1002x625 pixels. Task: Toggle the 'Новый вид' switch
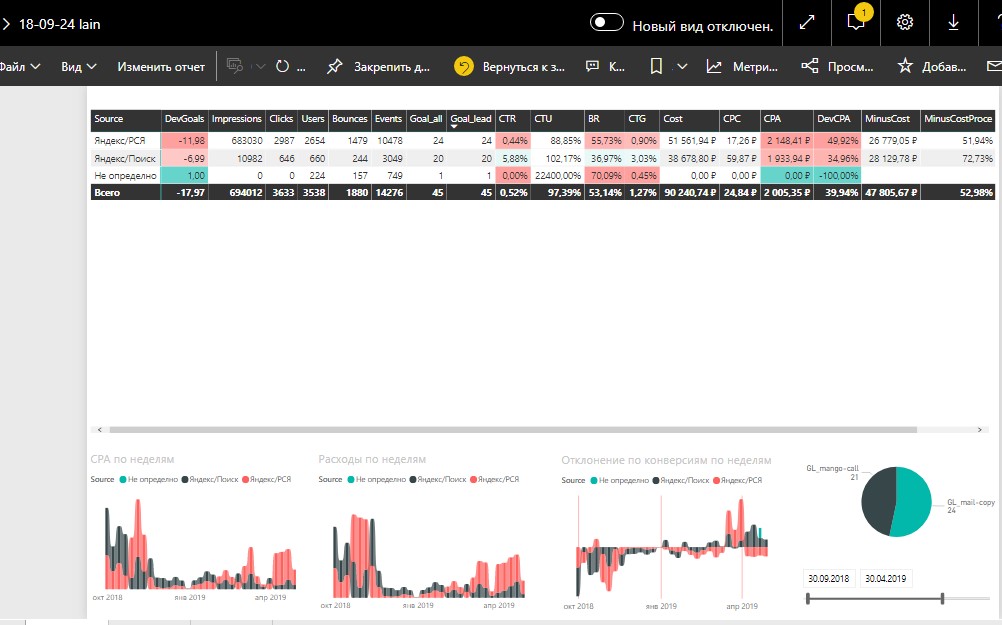point(606,22)
